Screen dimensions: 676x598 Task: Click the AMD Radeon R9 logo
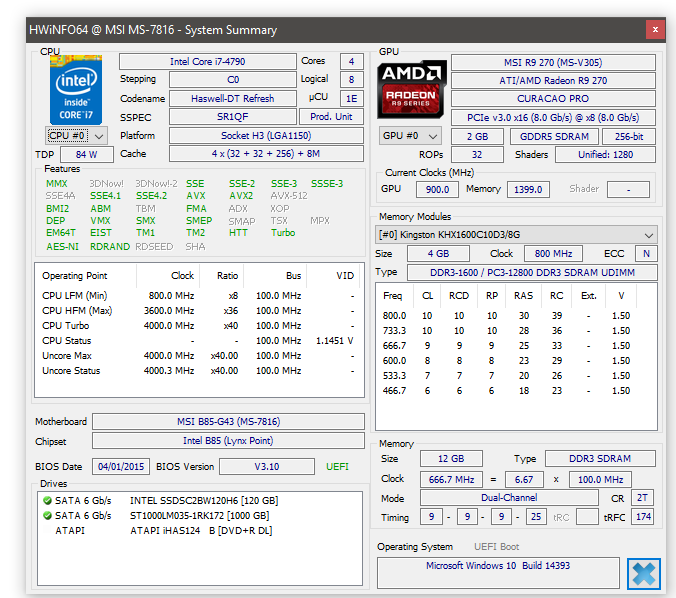(x=412, y=89)
